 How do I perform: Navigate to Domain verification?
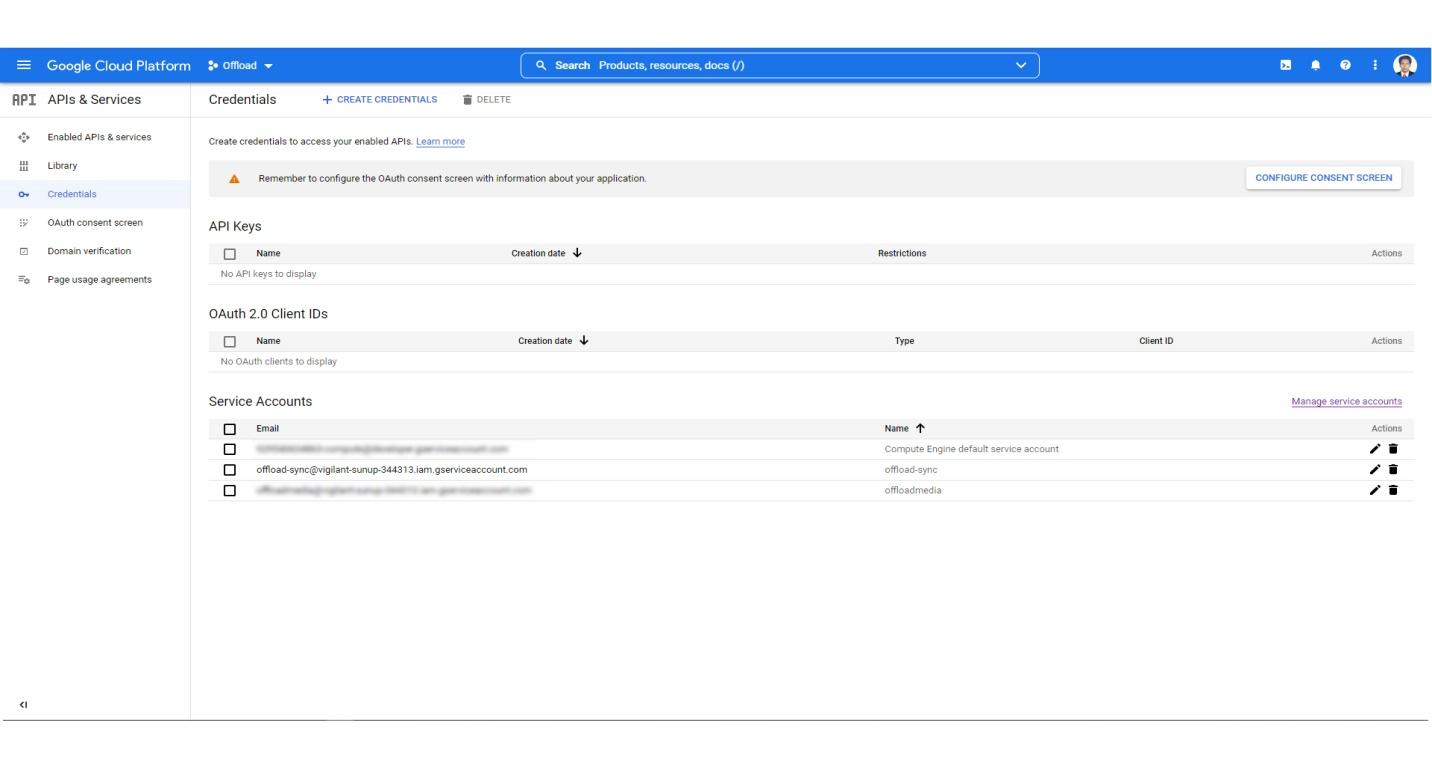[x=95, y=251]
